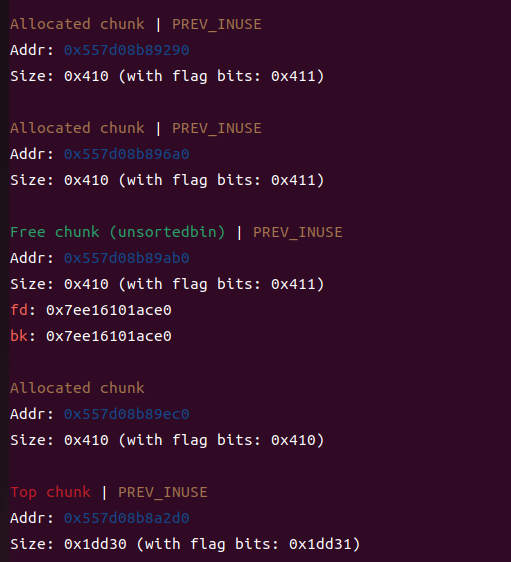Click the Size line of the unsortedbin chunk

click(167, 284)
